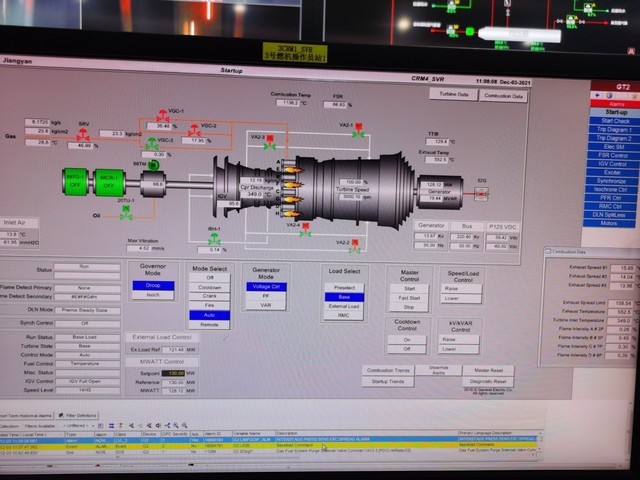640x480 pixels.
Task: Select Cooldown in Mode Select
Action: 209,287
